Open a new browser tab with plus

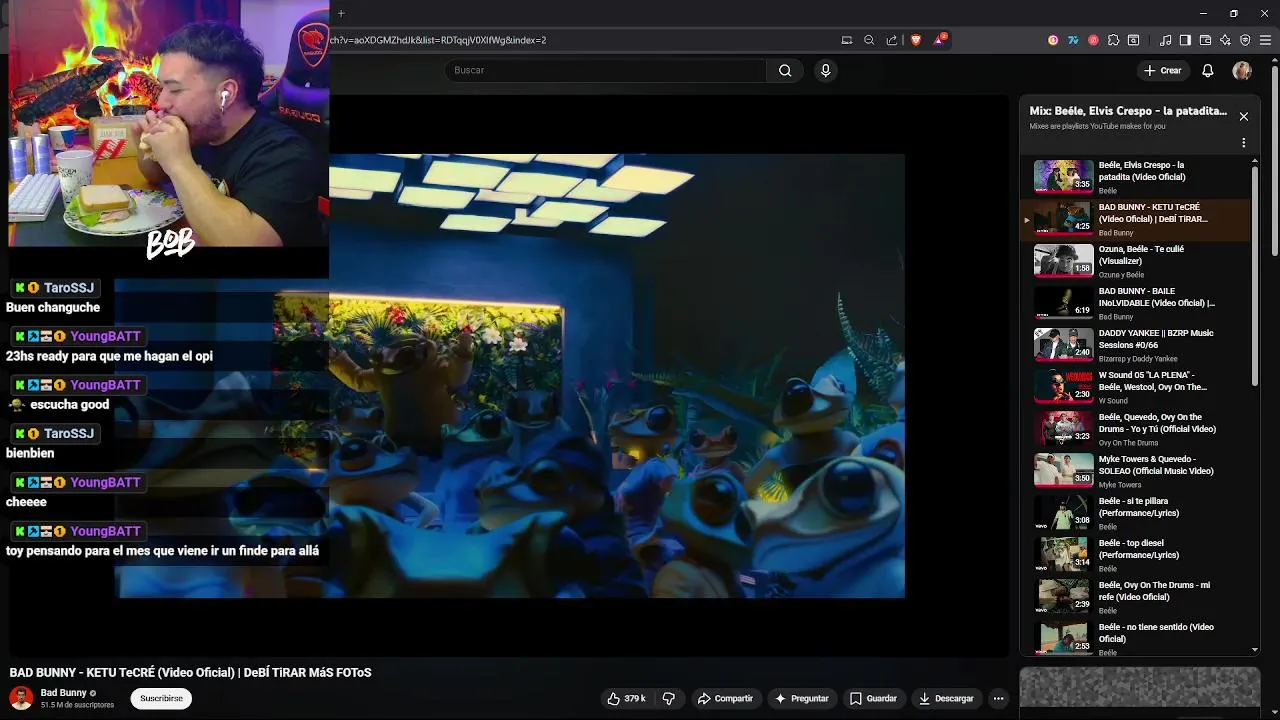click(x=341, y=13)
